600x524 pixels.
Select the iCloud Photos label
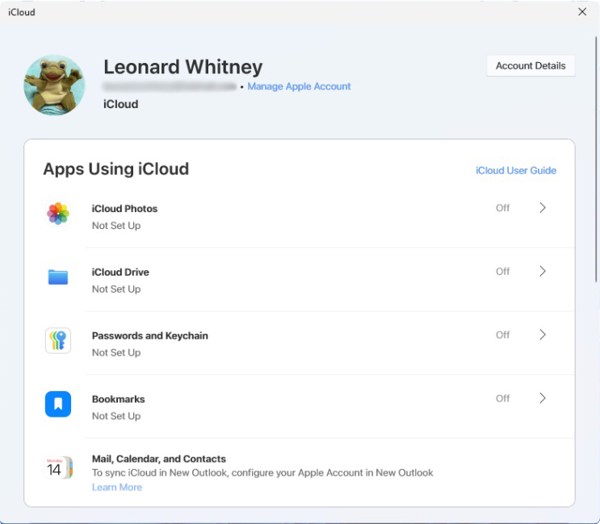point(125,209)
